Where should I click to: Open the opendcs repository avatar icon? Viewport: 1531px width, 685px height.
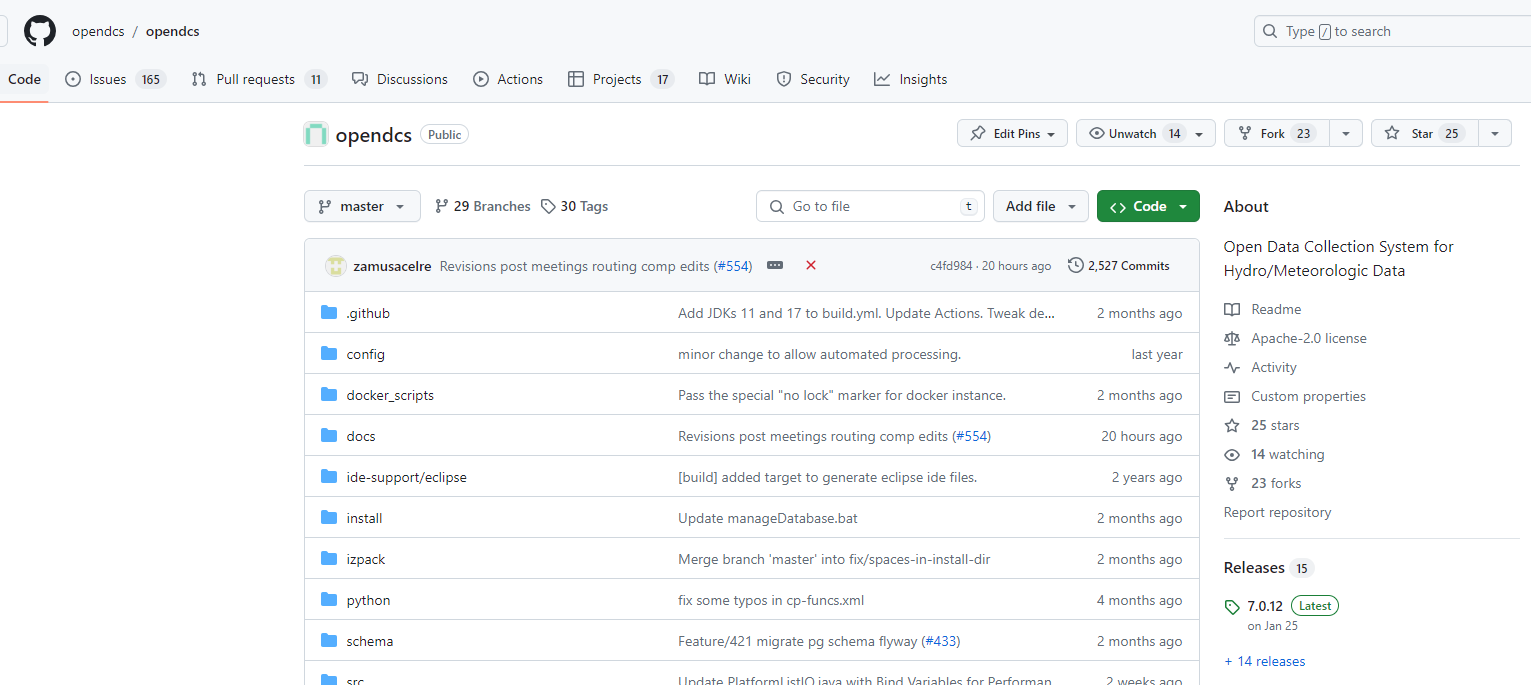[316, 134]
